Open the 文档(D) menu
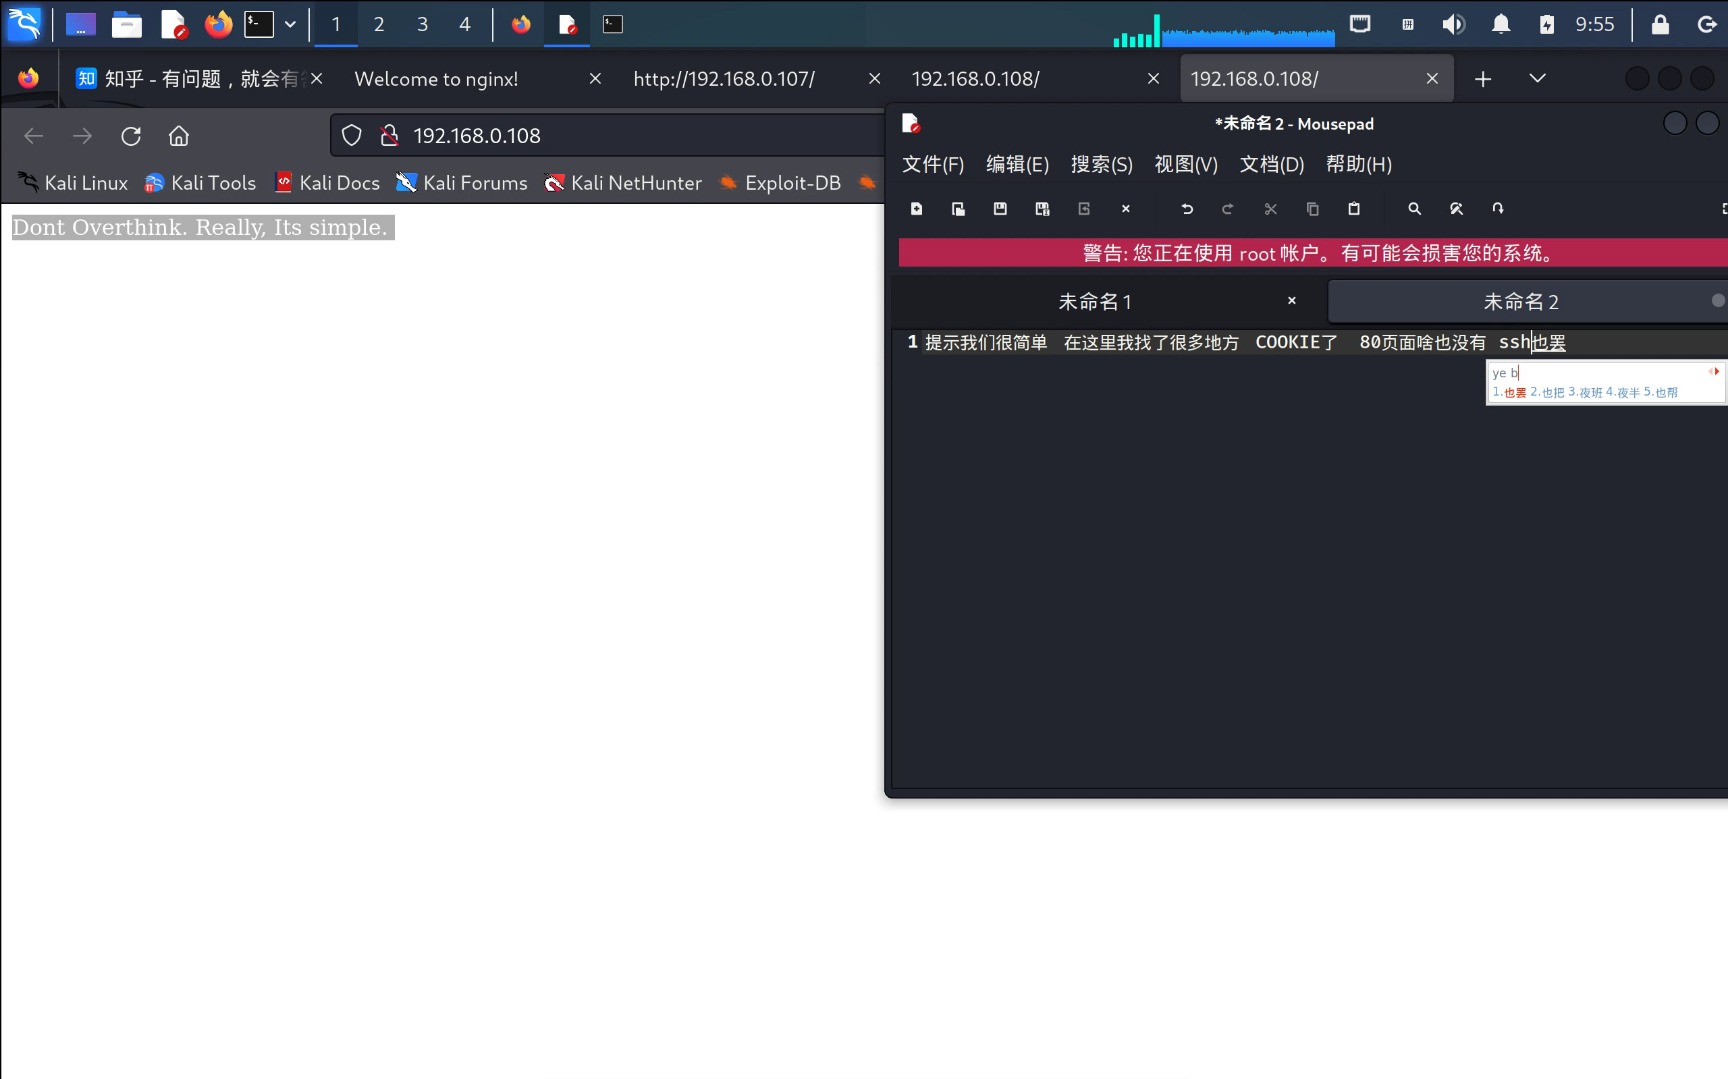The image size is (1728, 1079). click(x=1272, y=164)
